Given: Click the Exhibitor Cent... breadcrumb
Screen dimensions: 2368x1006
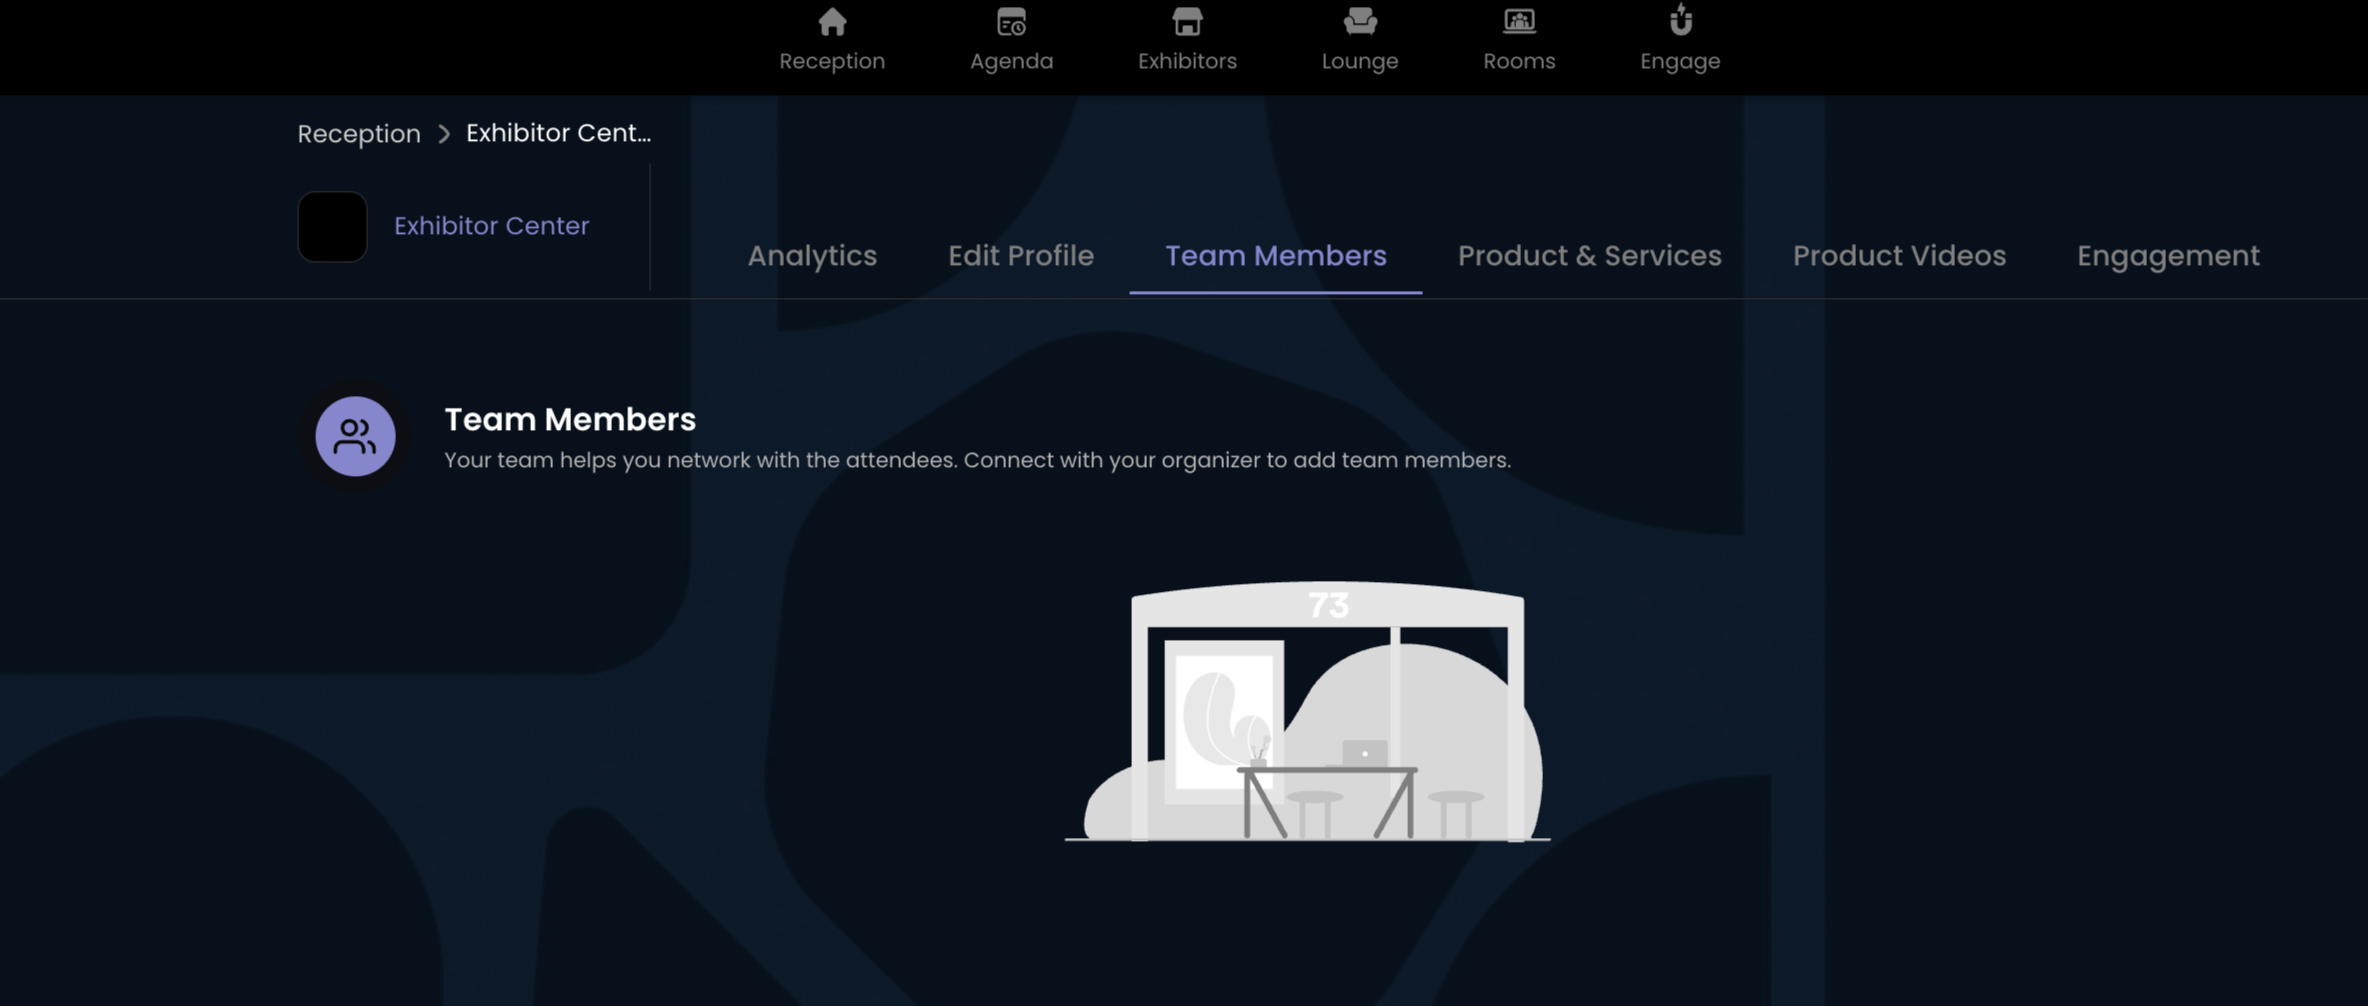Looking at the screenshot, I should tap(558, 133).
